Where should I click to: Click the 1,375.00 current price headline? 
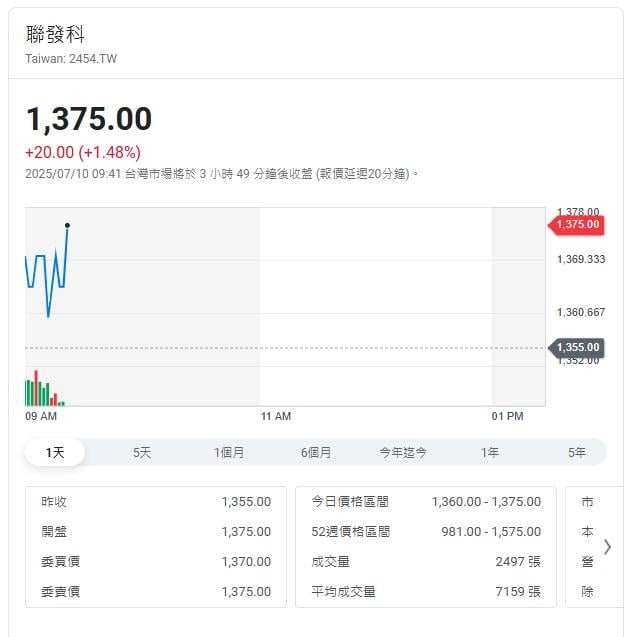pyautogui.click(x=89, y=119)
